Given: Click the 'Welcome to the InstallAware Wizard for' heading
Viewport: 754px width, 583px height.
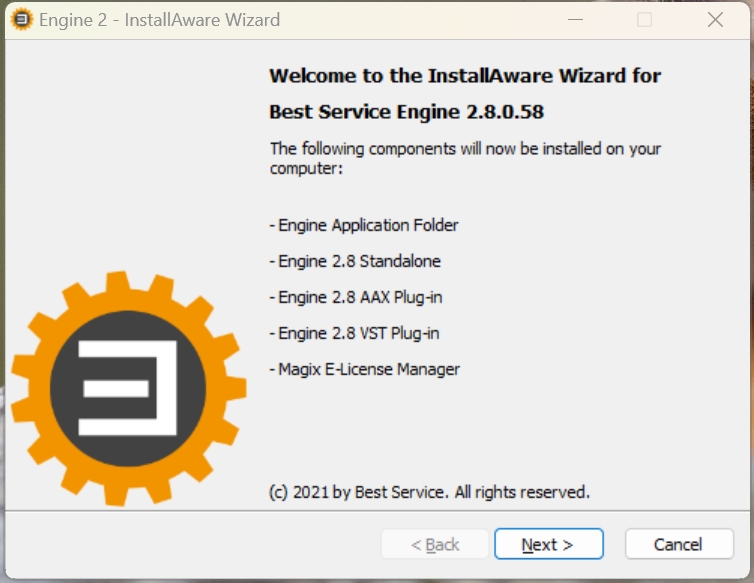Looking at the screenshot, I should (x=465, y=76).
